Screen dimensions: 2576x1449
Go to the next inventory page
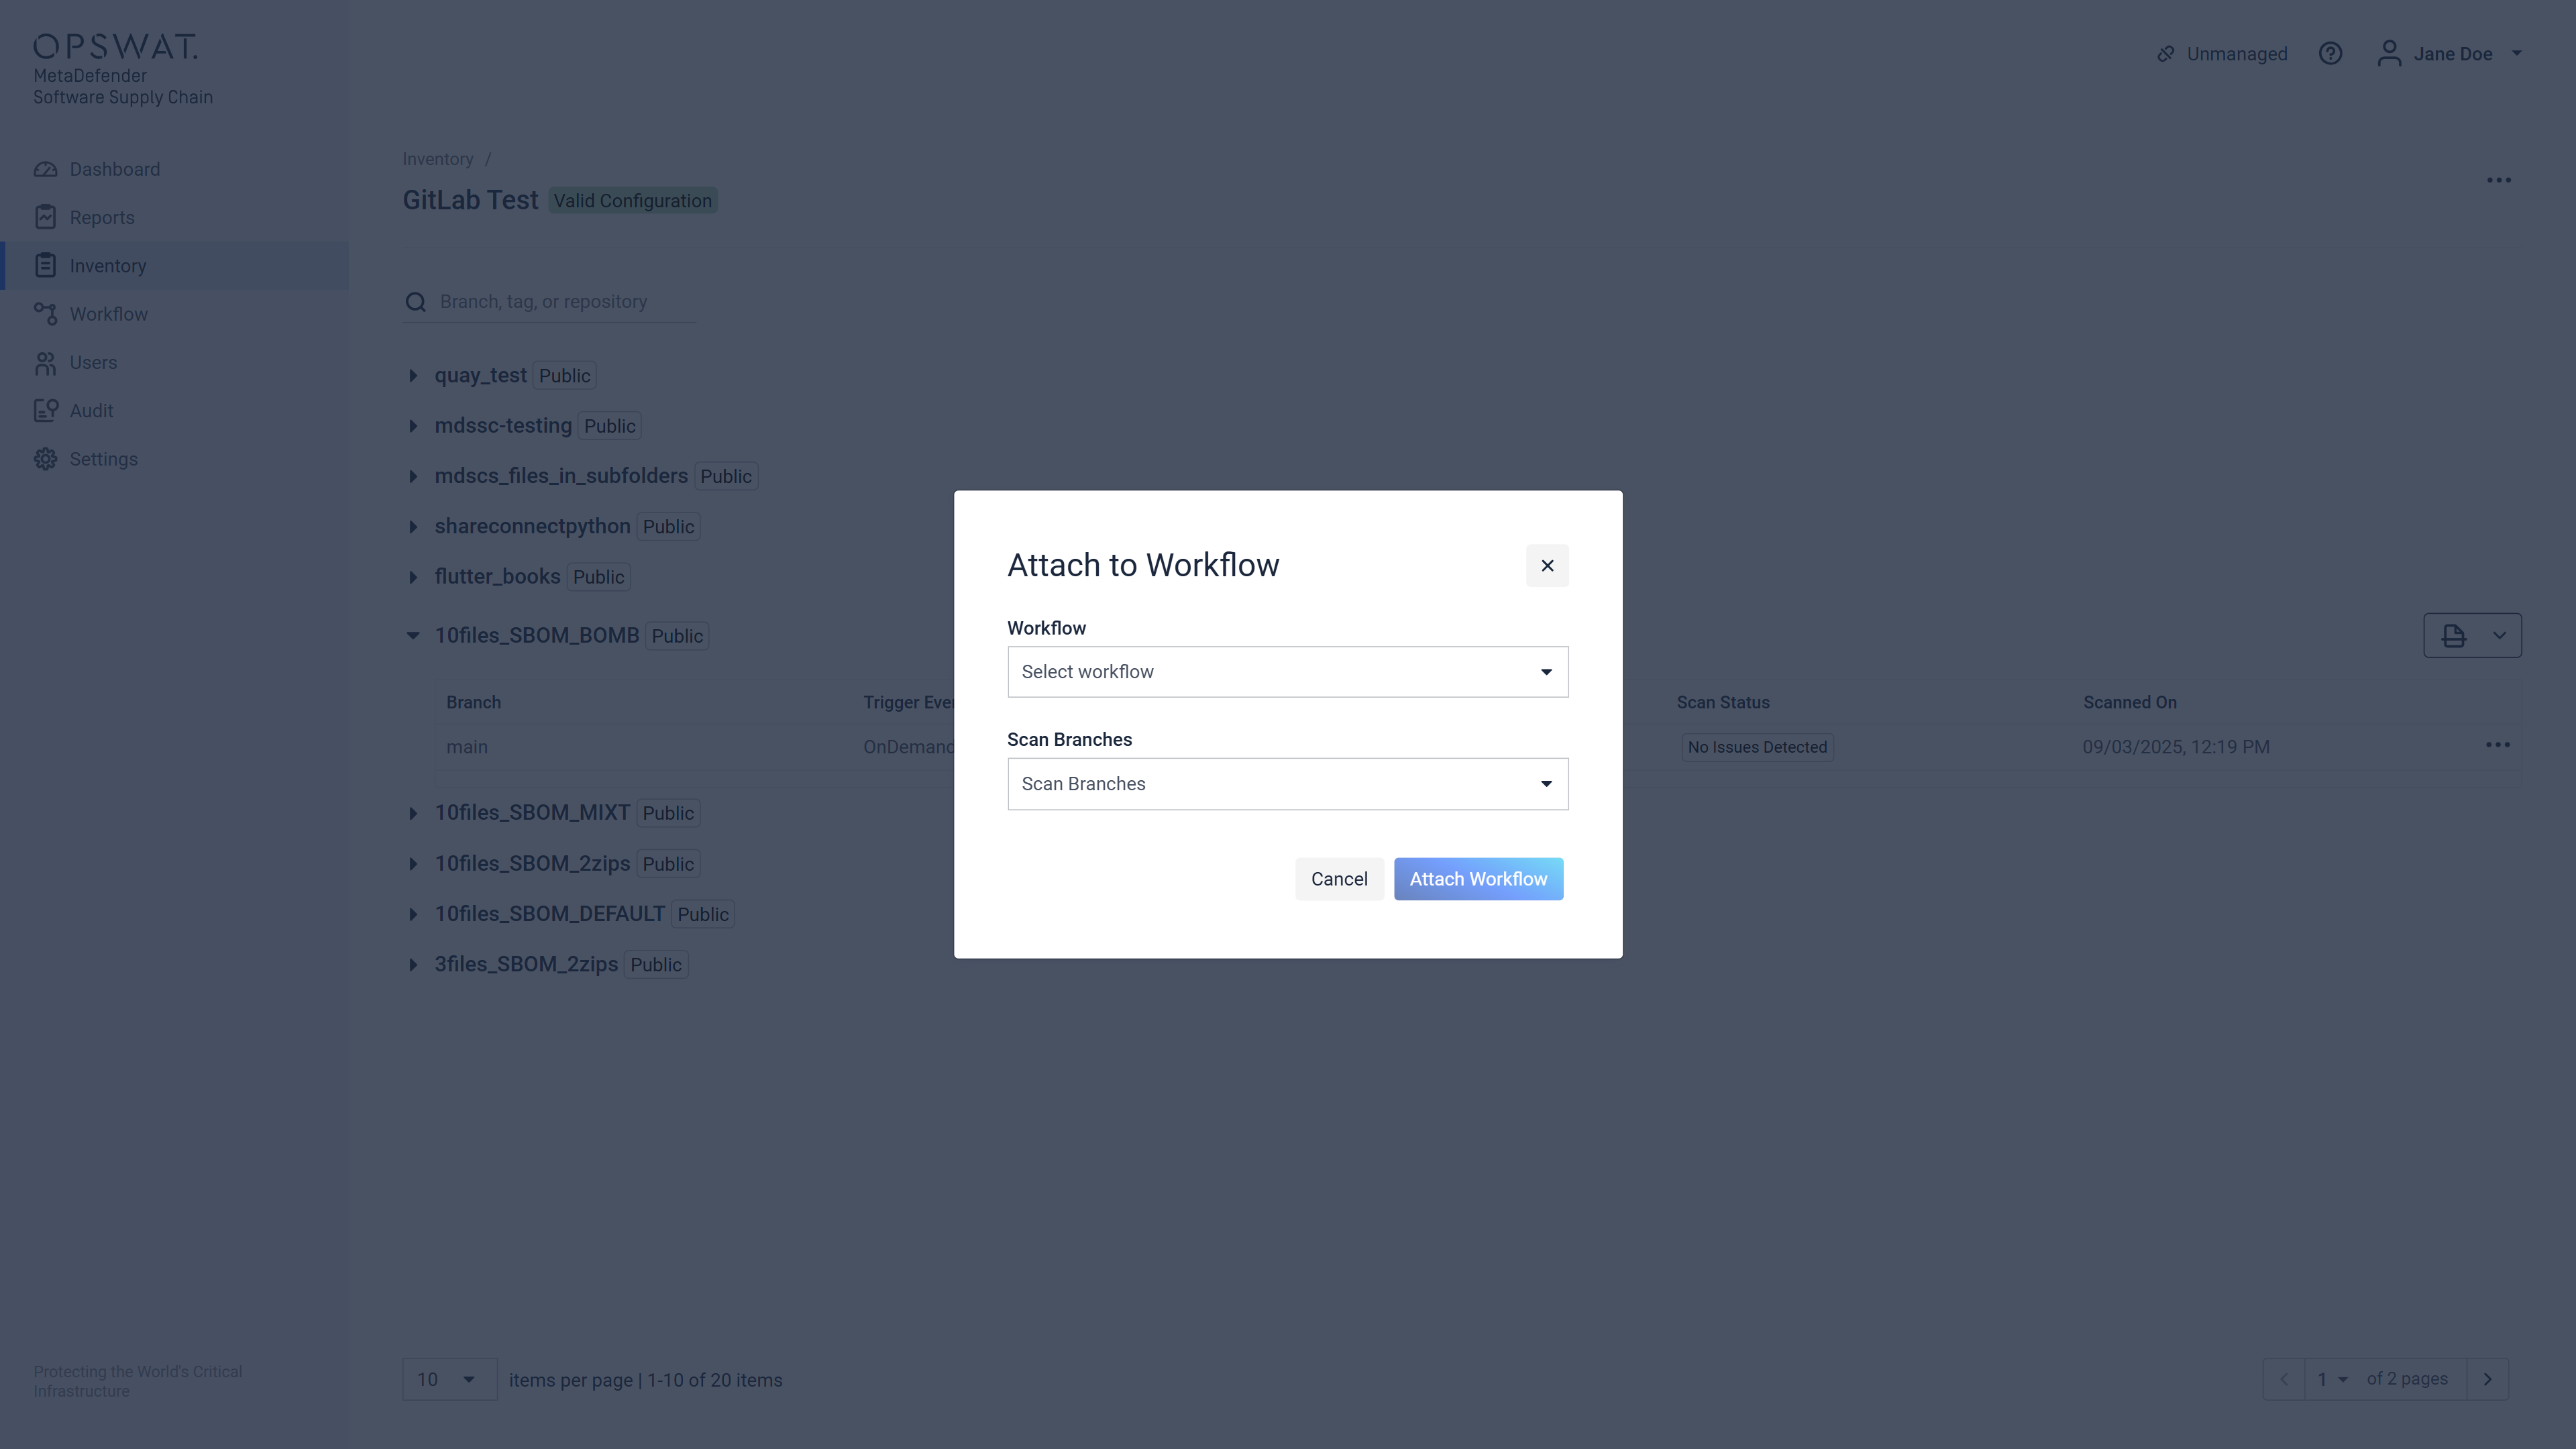tap(2487, 1379)
